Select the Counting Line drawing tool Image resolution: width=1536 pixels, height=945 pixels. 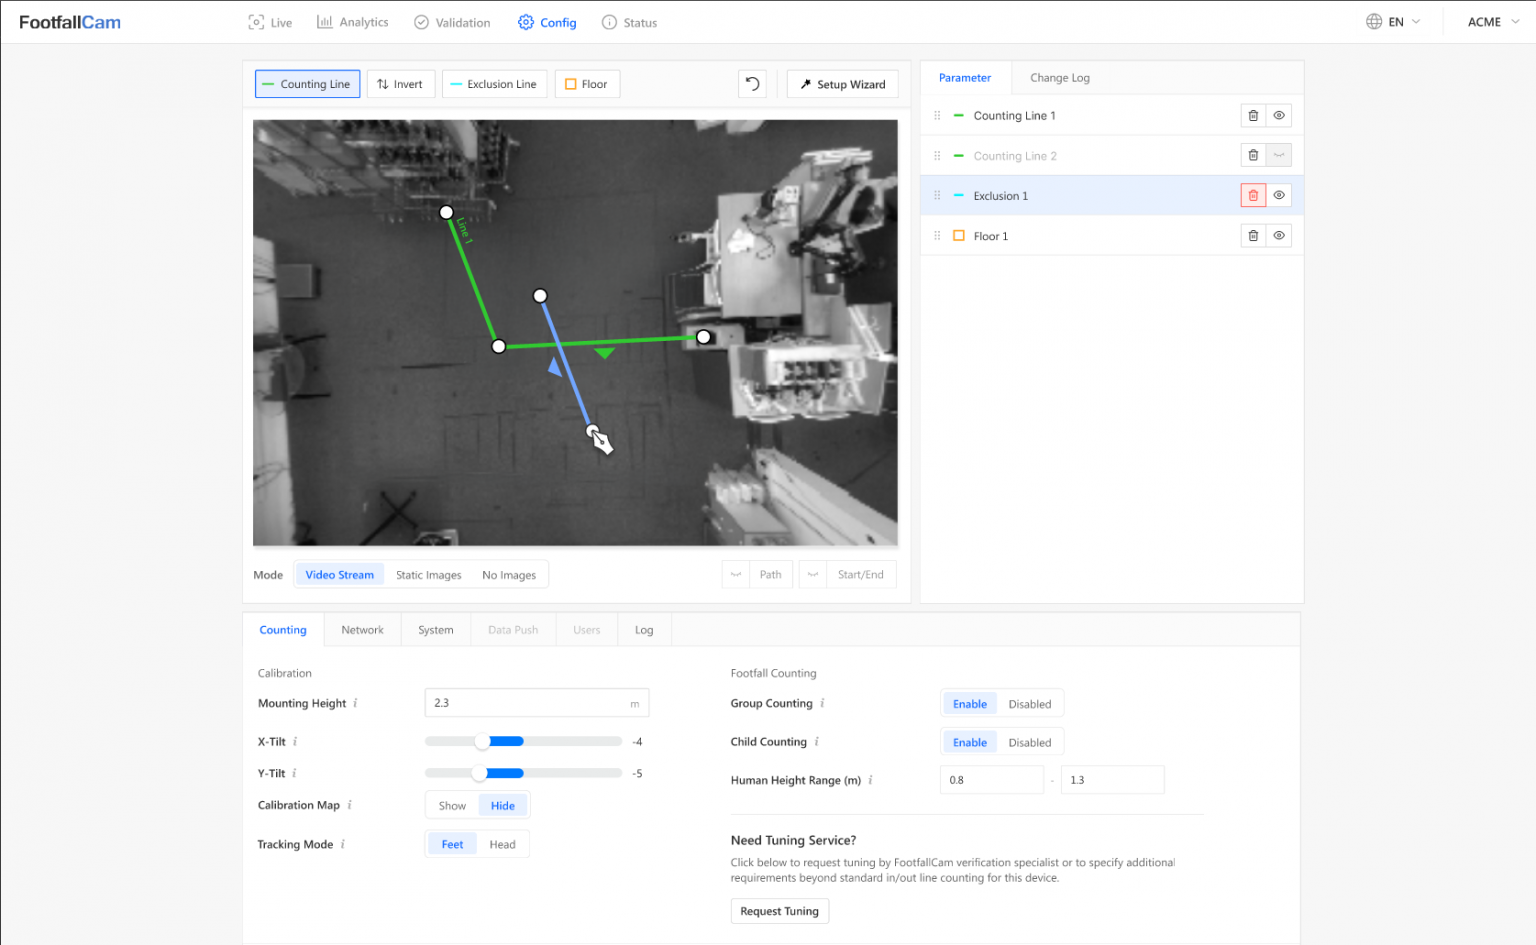307,84
